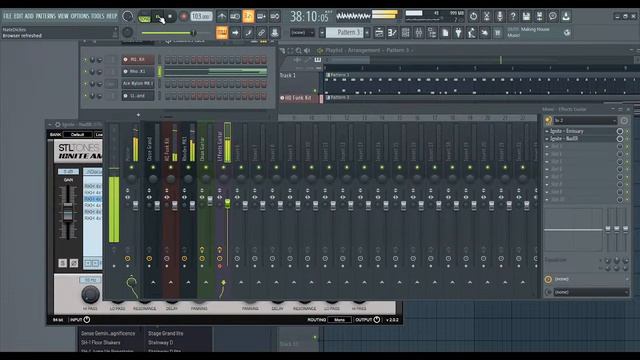Open the browser view icon
Screen dimensions: 640x360
[432, 33]
